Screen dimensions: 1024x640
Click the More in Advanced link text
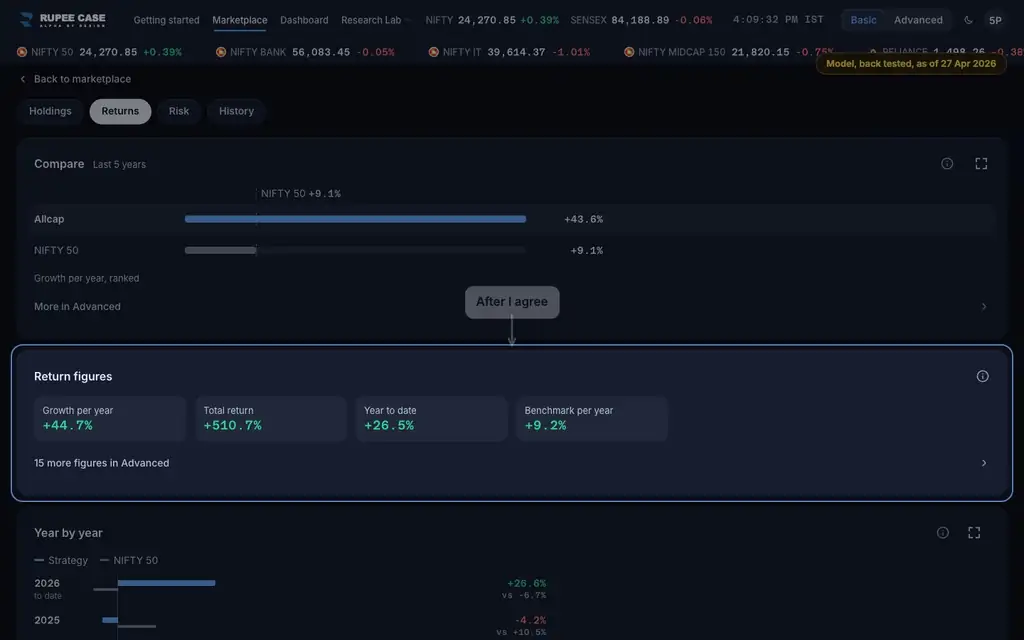77,307
